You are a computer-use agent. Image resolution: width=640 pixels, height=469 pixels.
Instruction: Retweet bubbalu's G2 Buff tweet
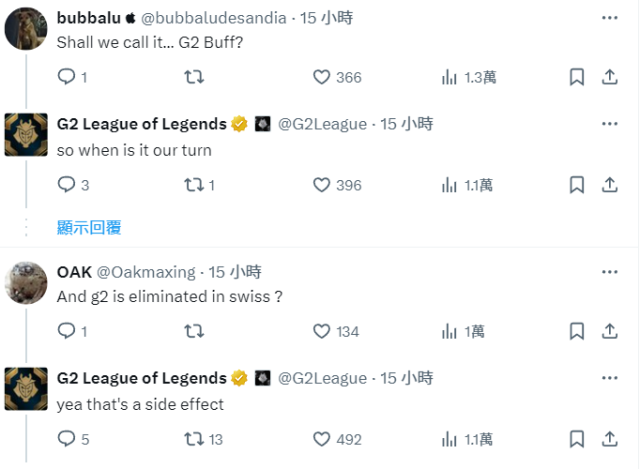coord(196,77)
